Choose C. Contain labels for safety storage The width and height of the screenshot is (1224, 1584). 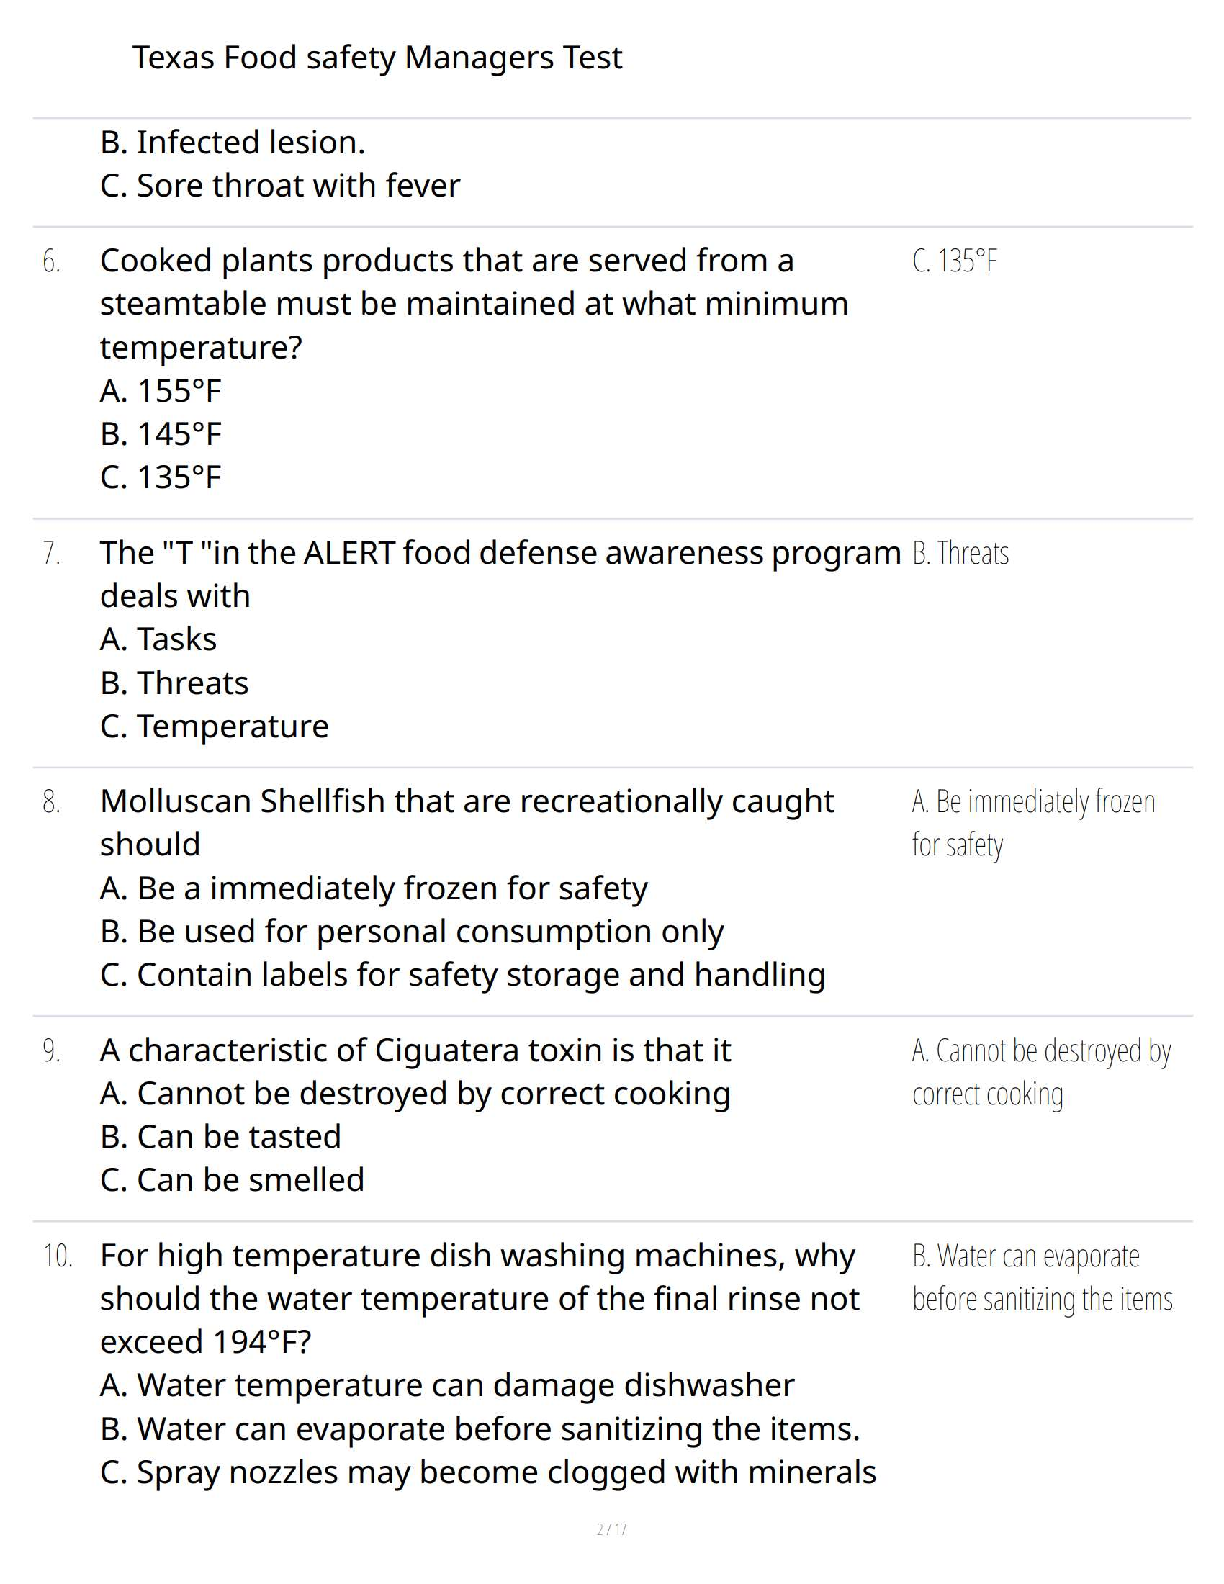[x=463, y=975]
